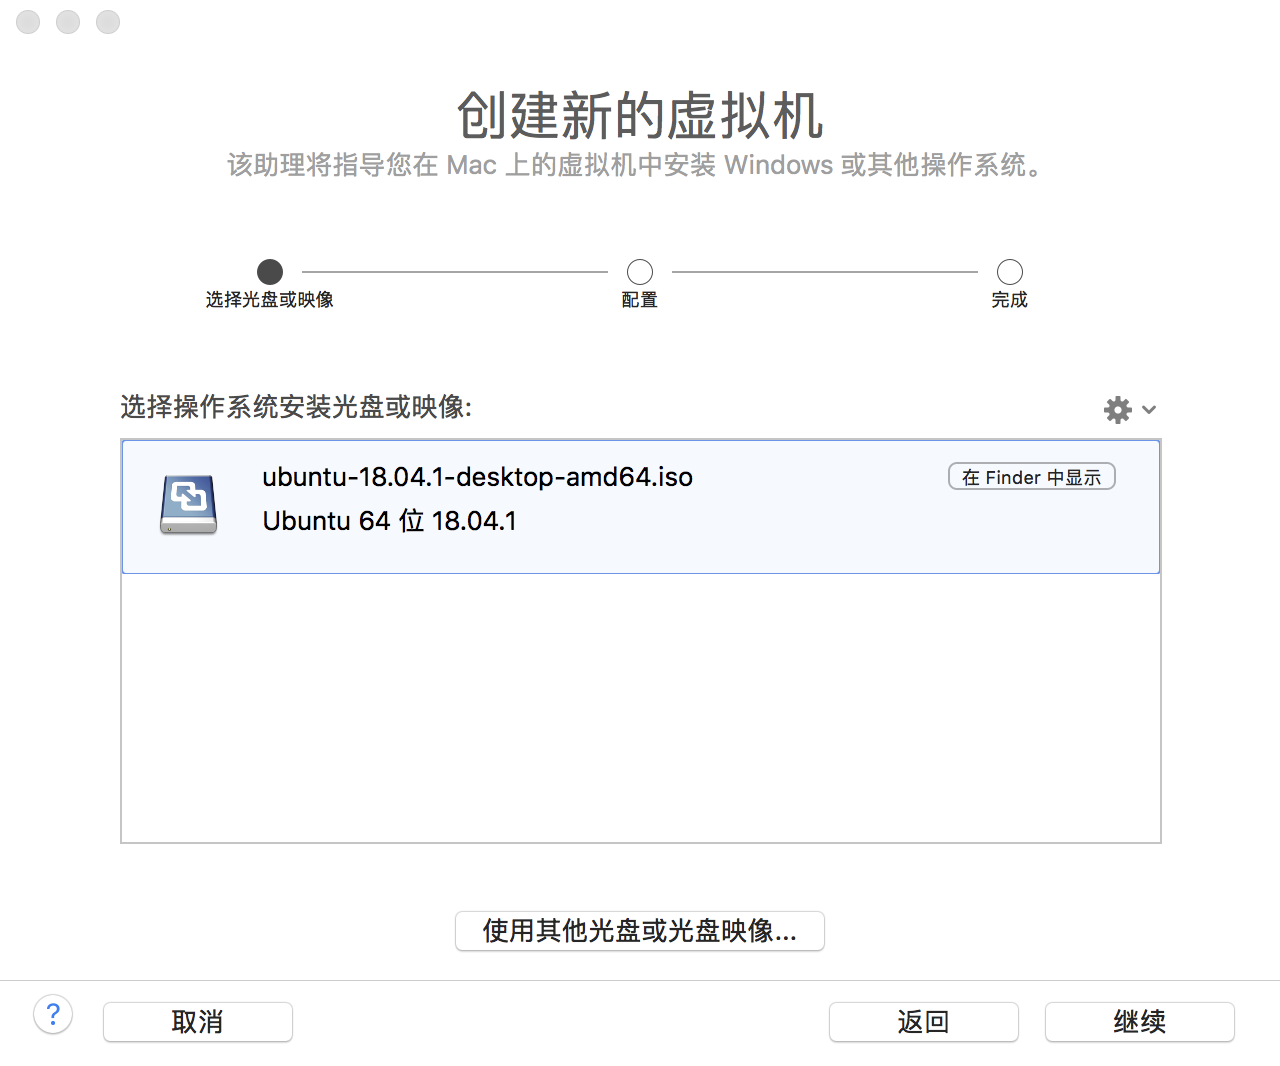The image size is (1280, 1066).
Task: Click the blue question mark help button
Action: 53,1014
